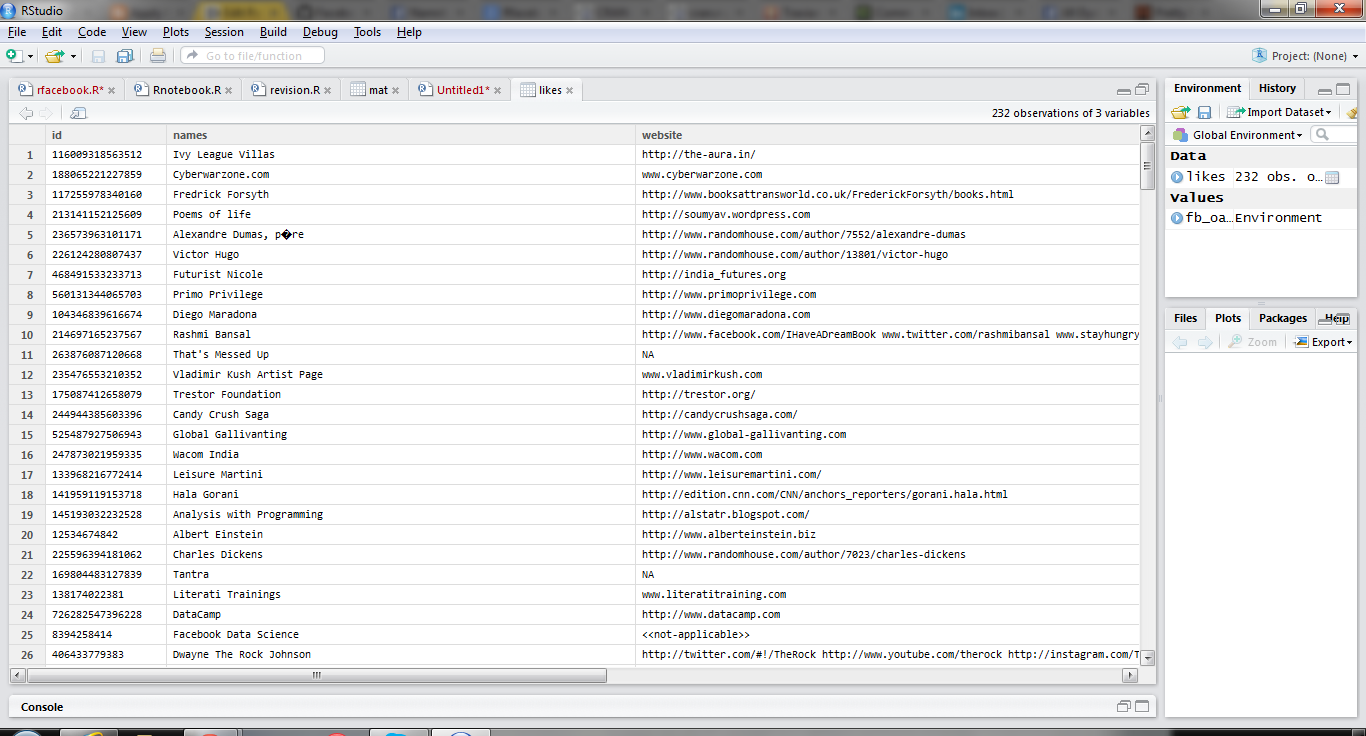
Task: Click the horizontal scrollbar of data viewer
Action: pos(318,675)
